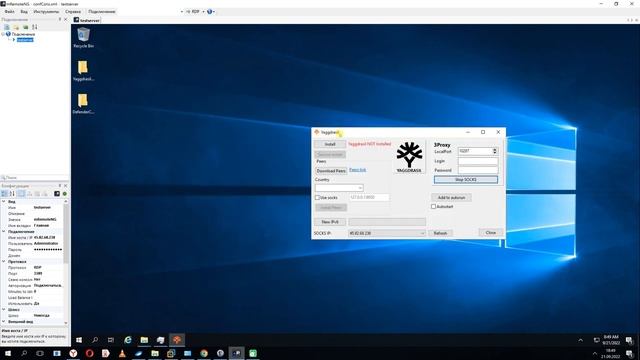The image size is (640, 360).
Task: Open the remote taskbar notification center
Action: [x=629, y=340]
